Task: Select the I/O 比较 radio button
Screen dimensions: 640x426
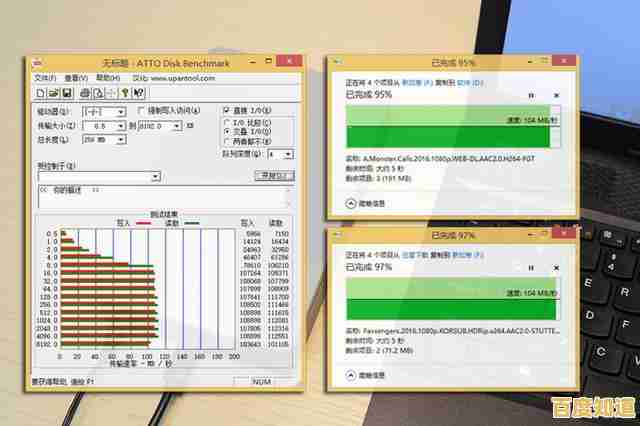Action: tap(227, 122)
